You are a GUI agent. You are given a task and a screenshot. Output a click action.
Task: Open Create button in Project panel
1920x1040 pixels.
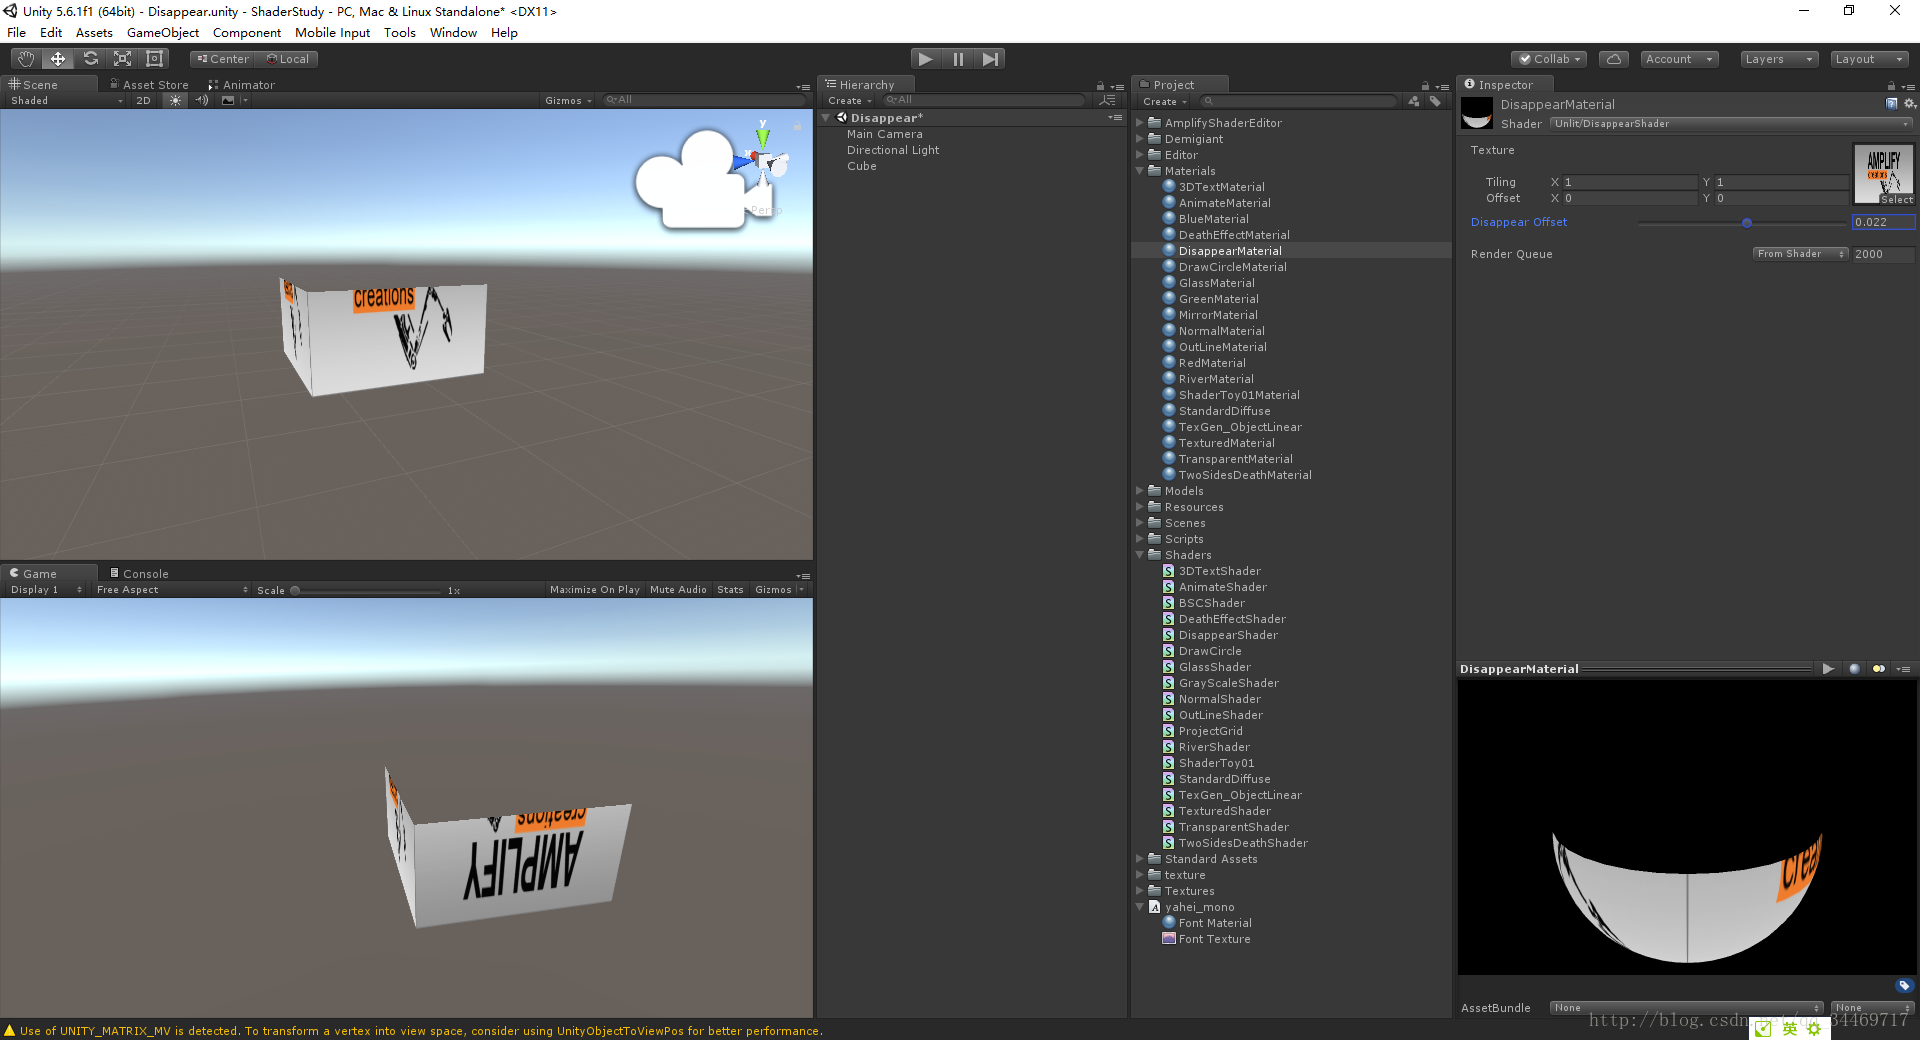1165,102
